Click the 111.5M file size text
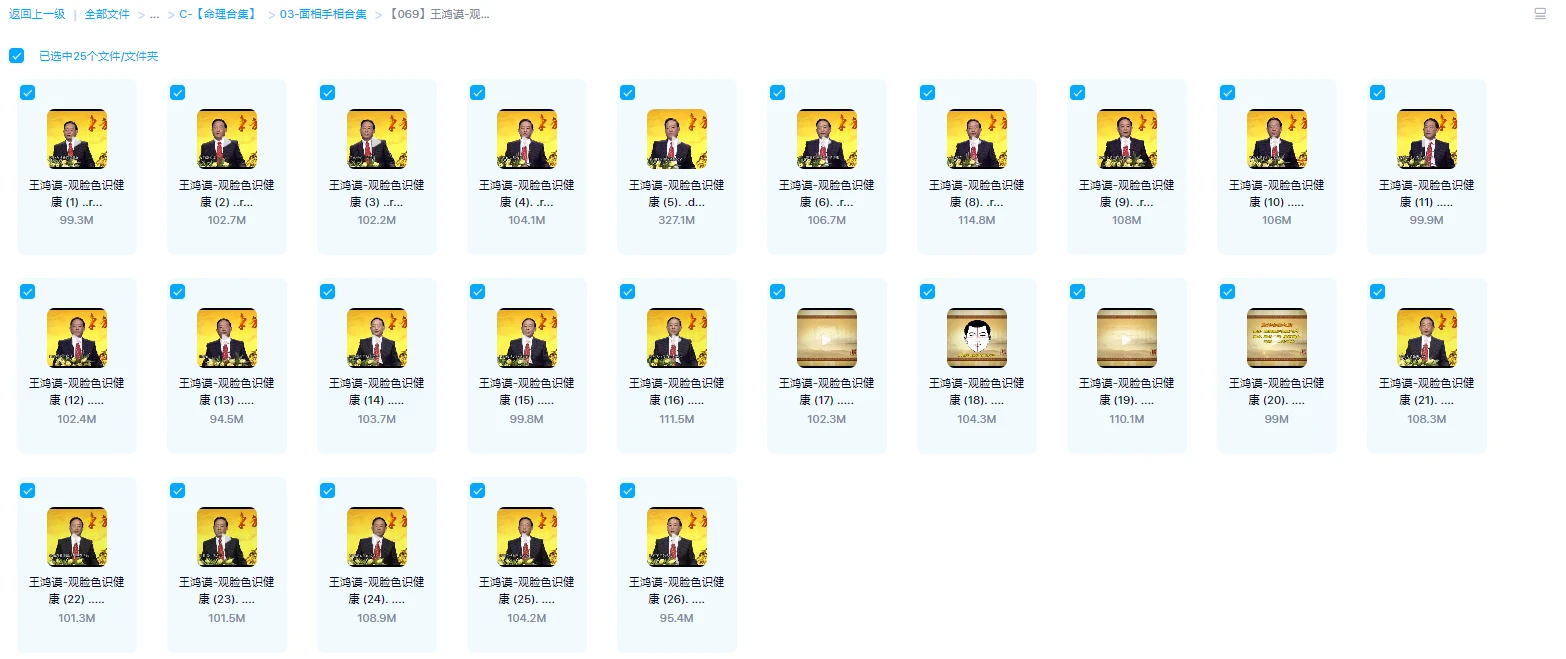The image size is (1566, 659). (x=677, y=419)
